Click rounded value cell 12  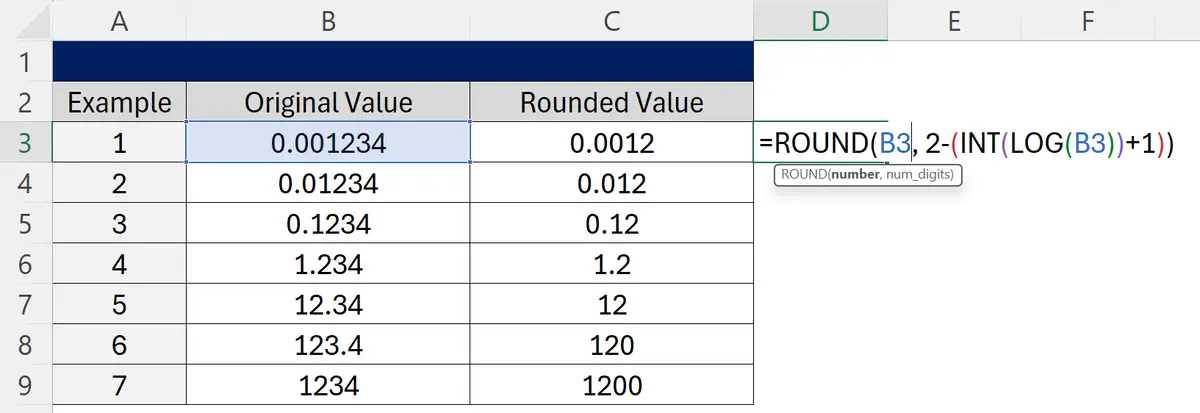point(611,305)
